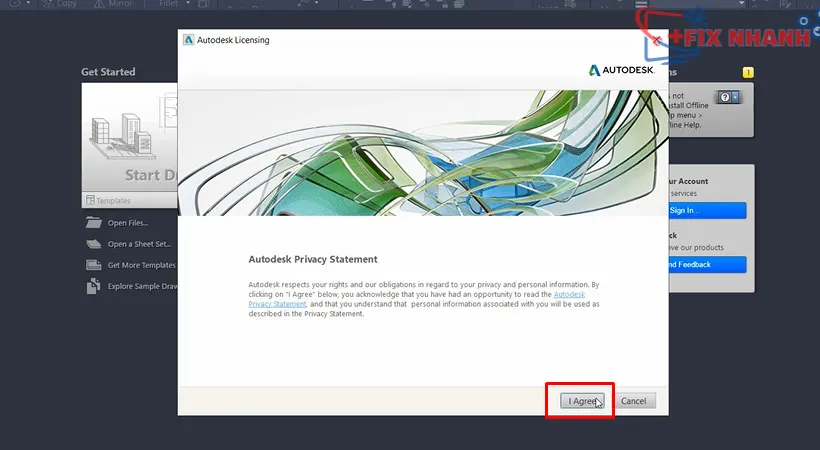
Task: Click Open Files in Get Started
Action: coord(128,223)
